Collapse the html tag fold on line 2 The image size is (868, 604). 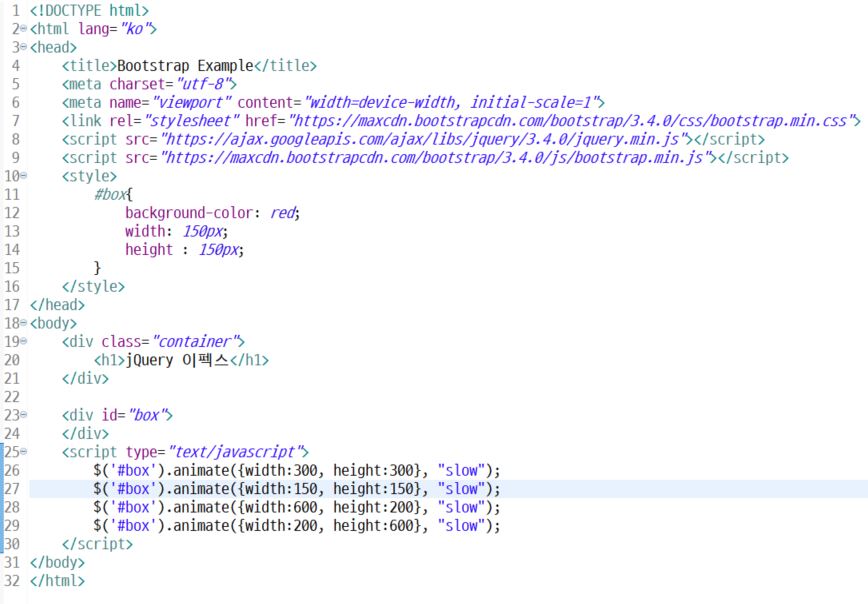tap(24, 29)
